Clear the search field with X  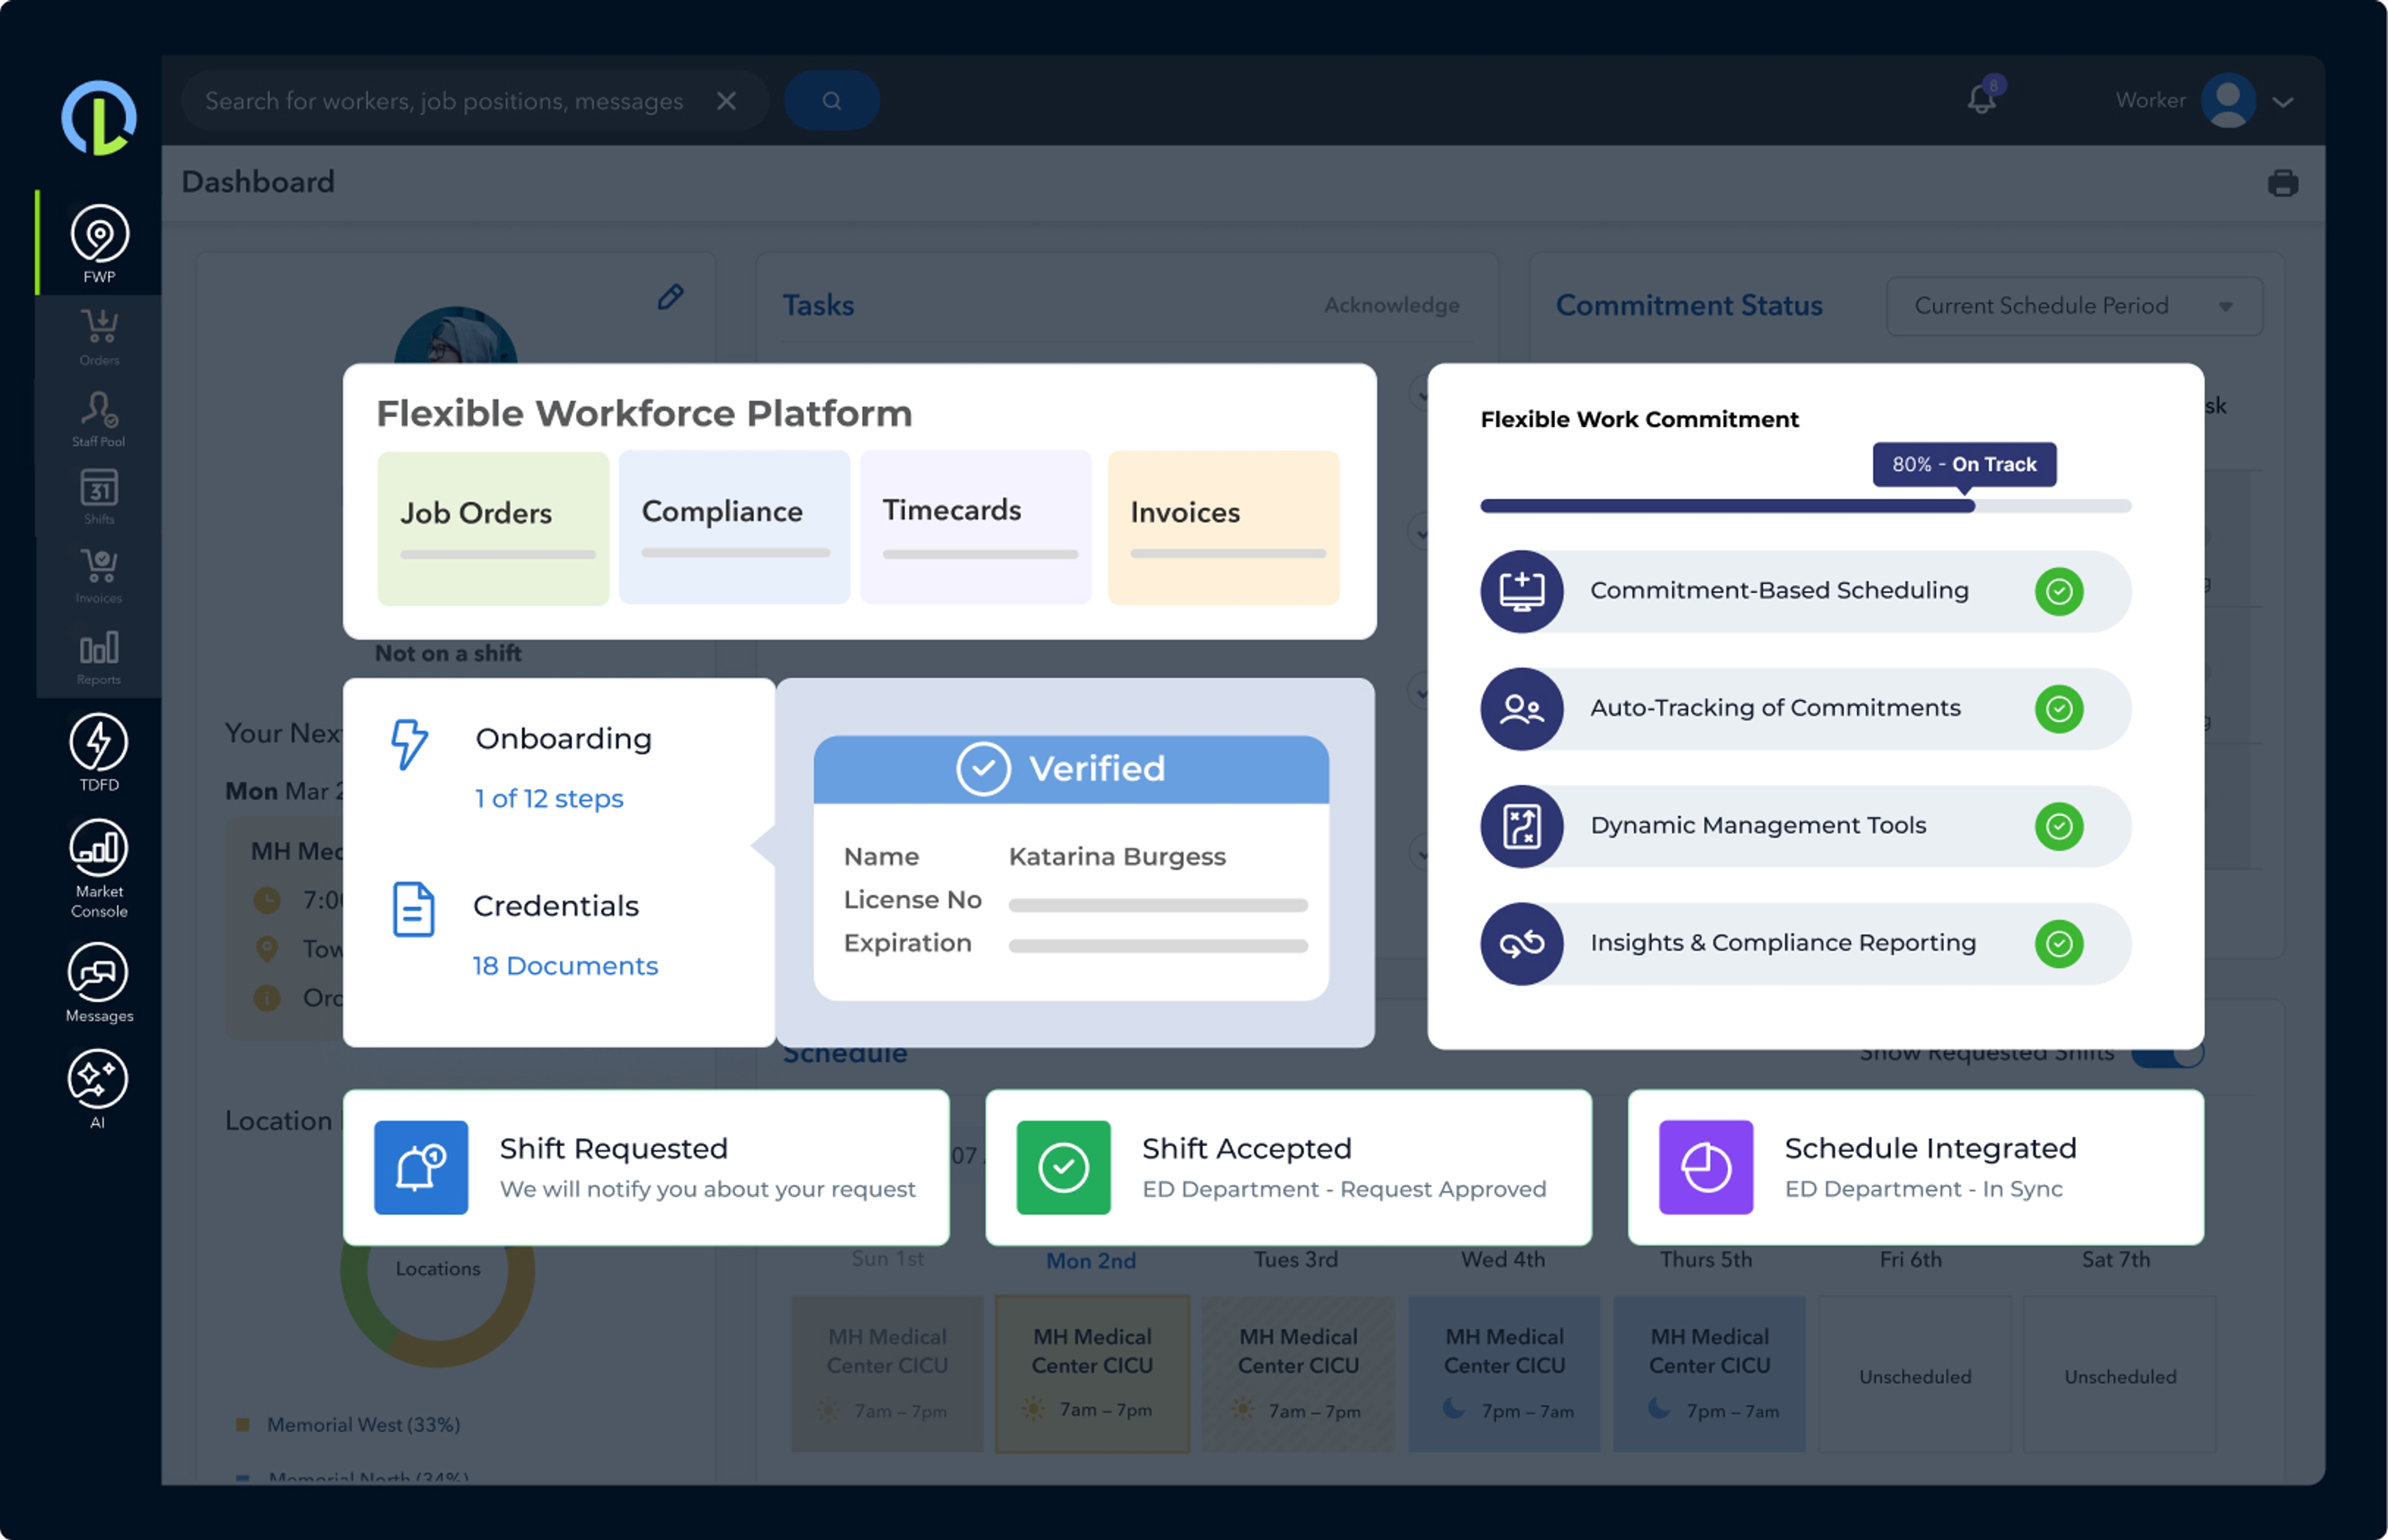[727, 101]
